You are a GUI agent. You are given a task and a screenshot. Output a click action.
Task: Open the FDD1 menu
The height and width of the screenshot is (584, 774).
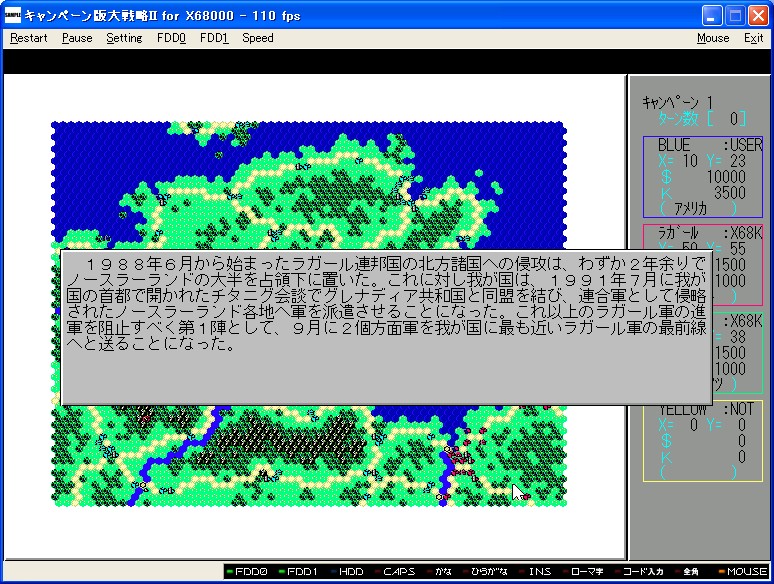[214, 38]
